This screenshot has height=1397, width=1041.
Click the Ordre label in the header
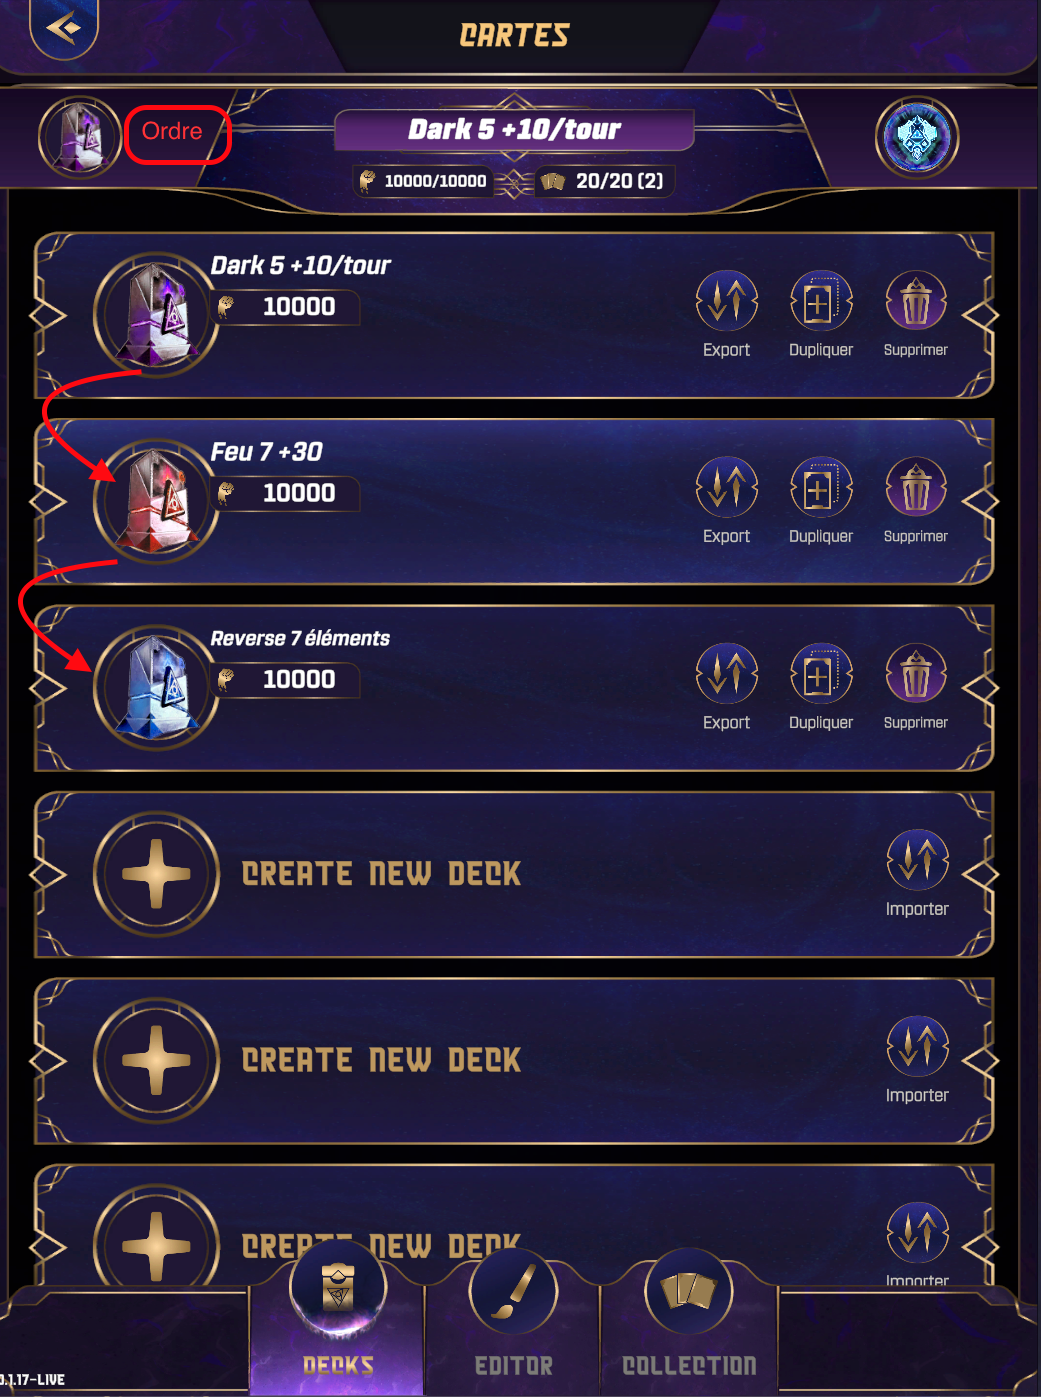(x=172, y=131)
